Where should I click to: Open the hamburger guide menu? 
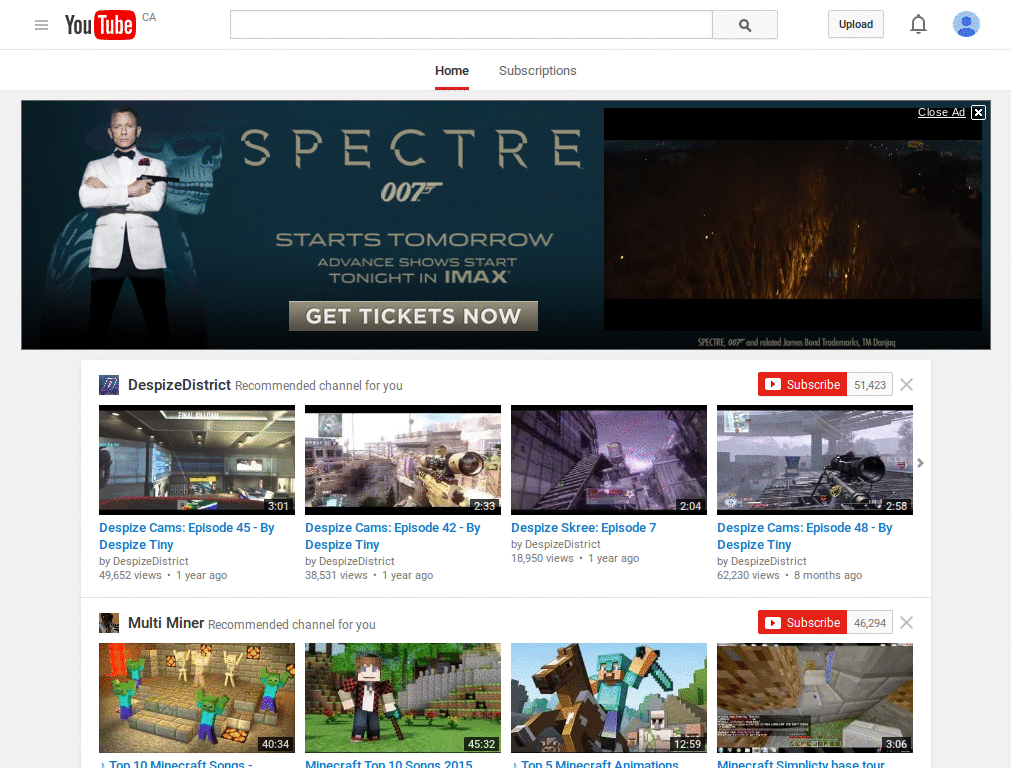(x=41, y=25)
